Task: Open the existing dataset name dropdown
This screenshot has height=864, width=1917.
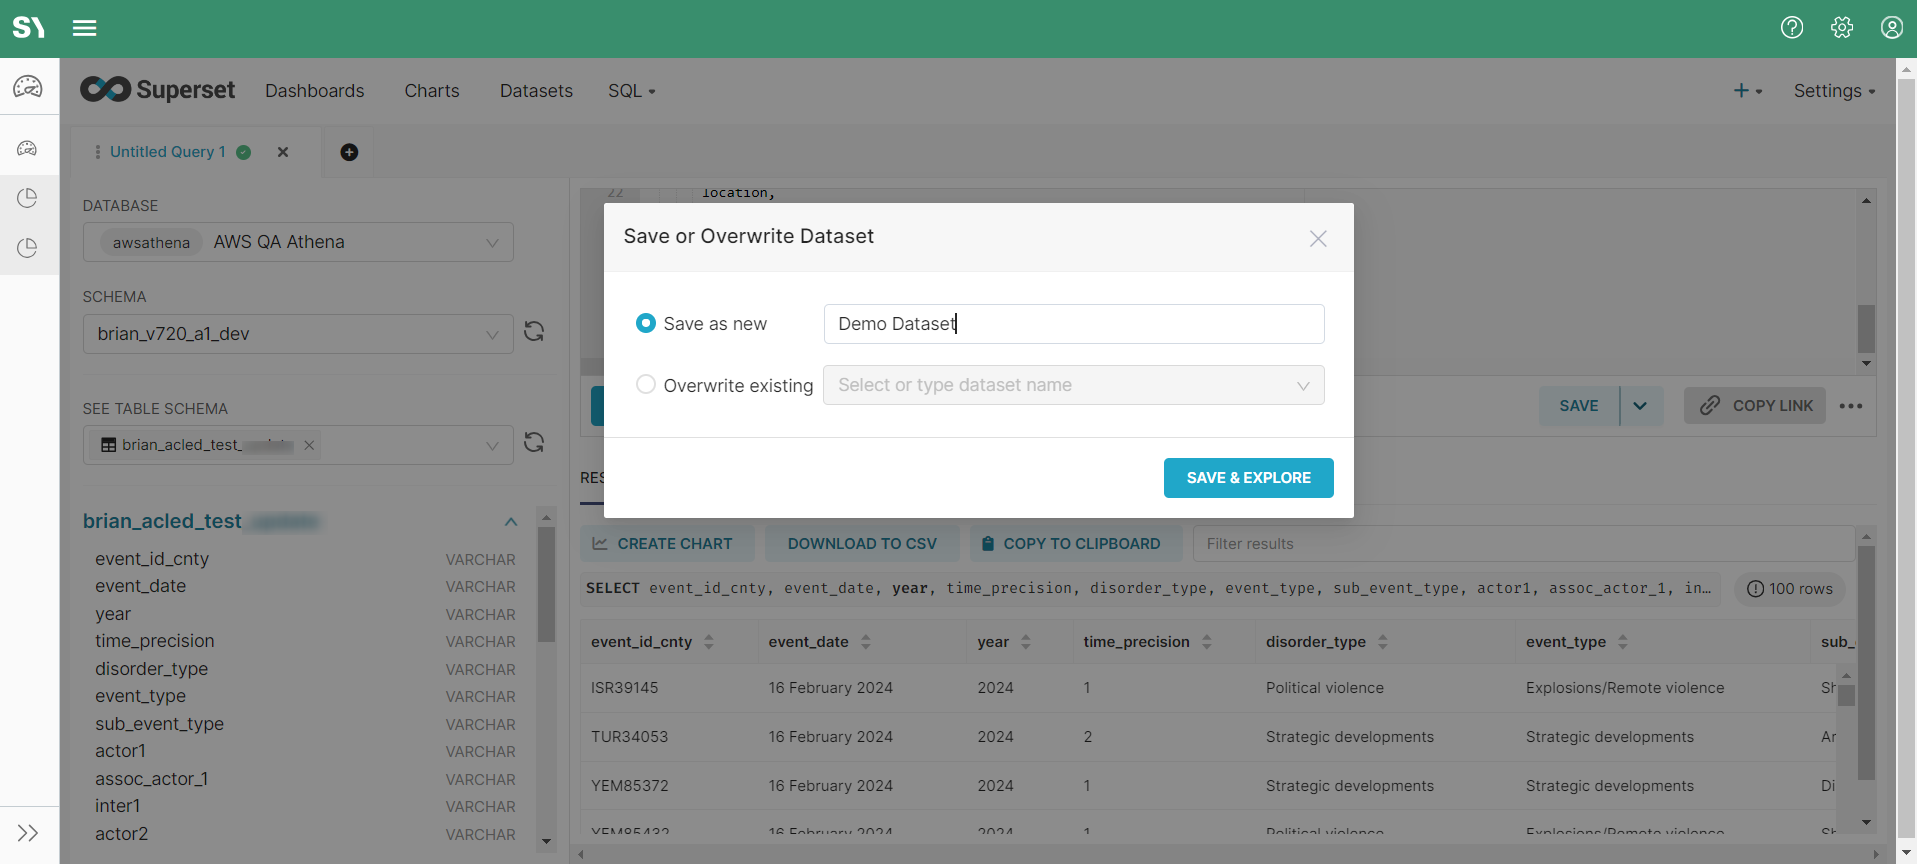Action: coord(1073,385)
